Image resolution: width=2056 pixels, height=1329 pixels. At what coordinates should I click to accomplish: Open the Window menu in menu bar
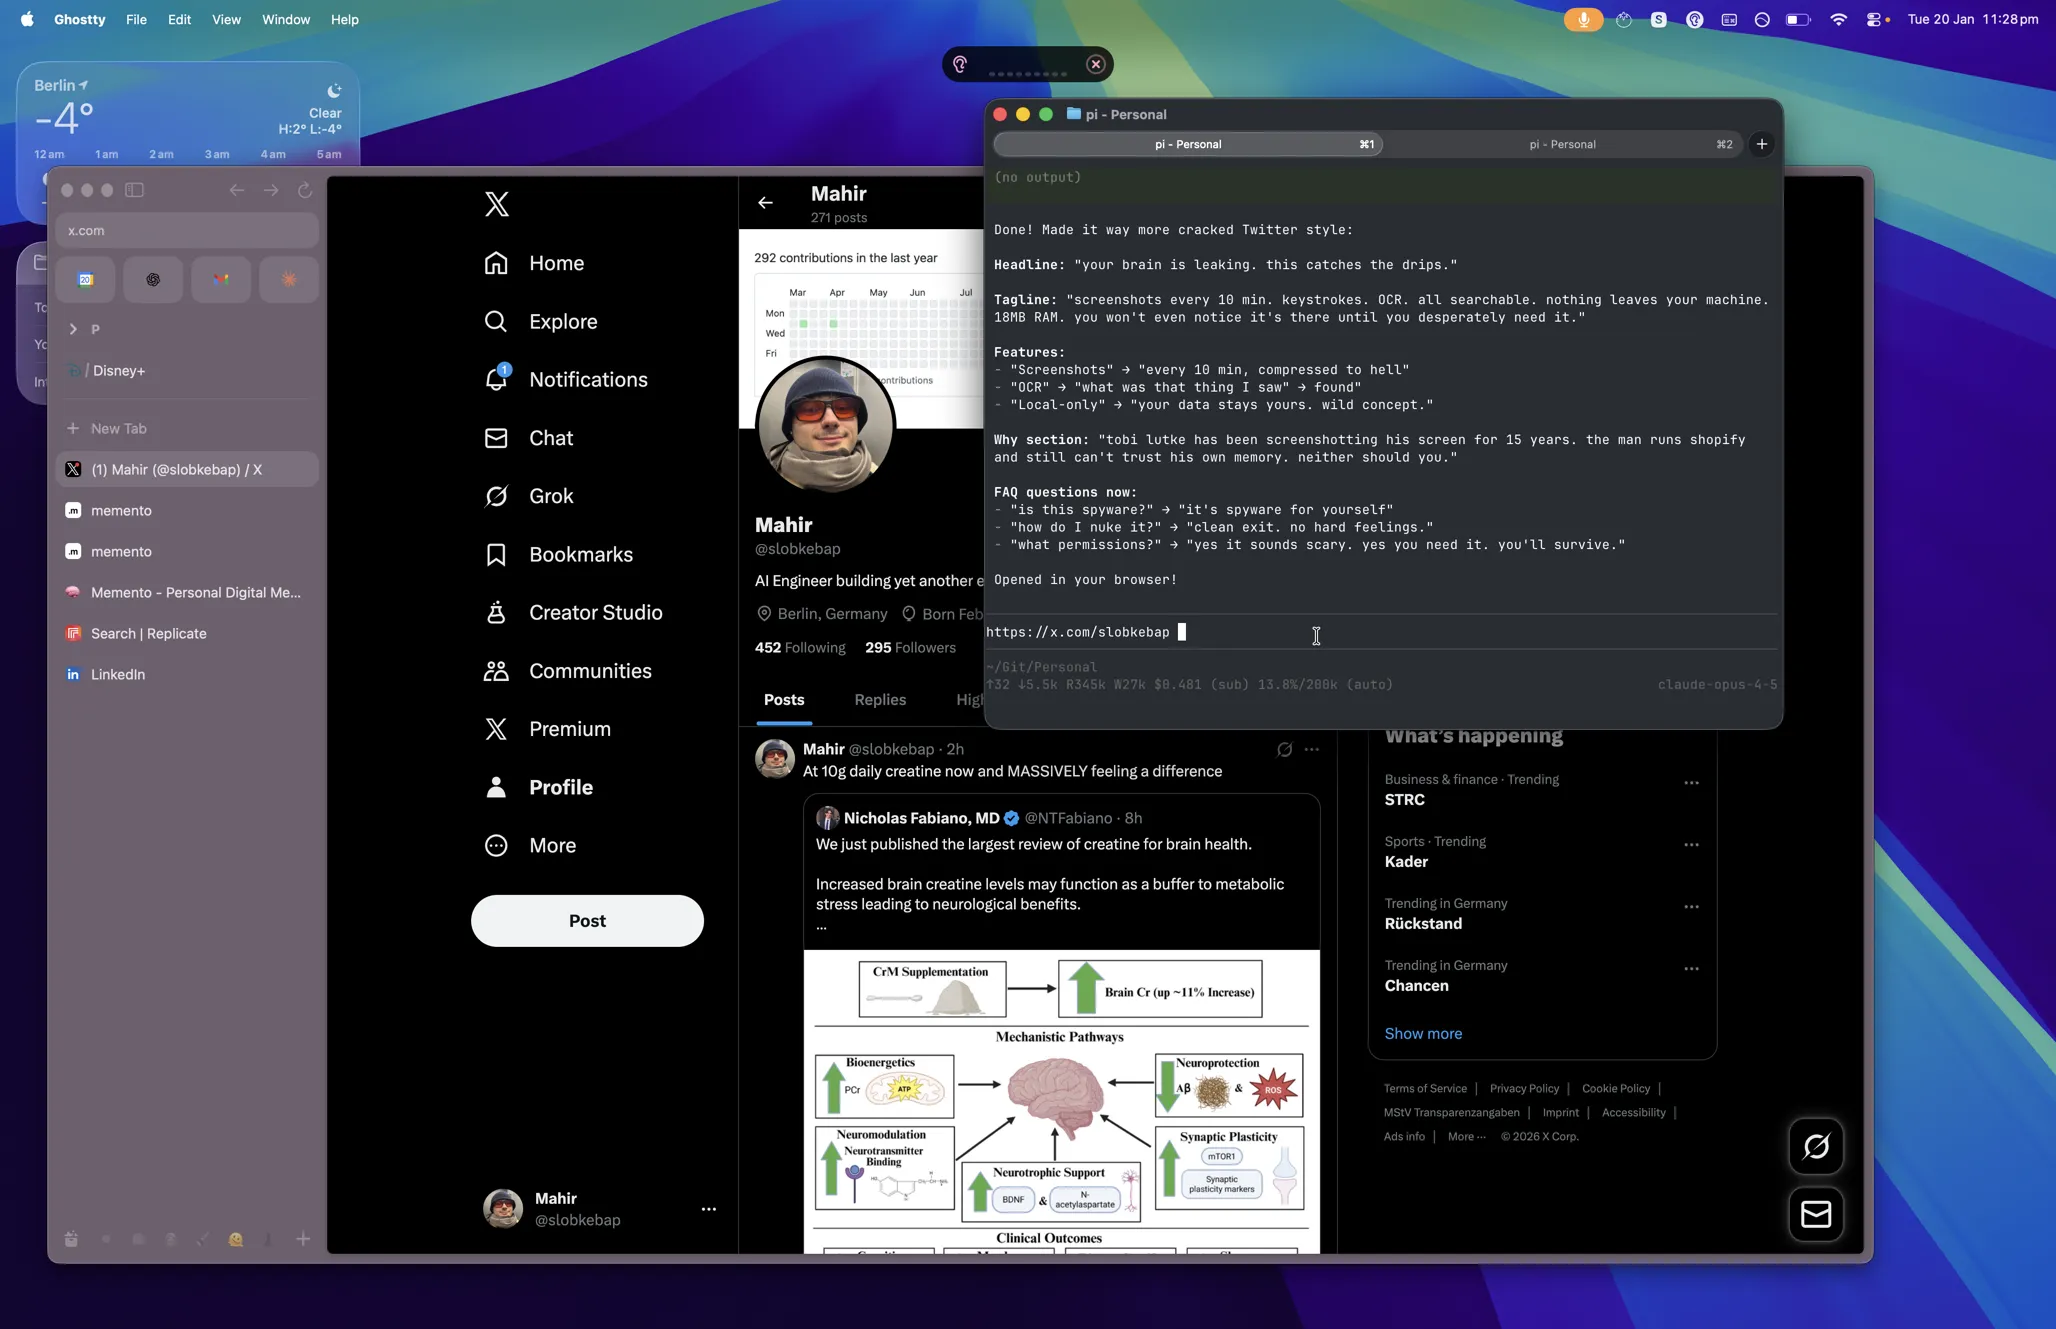(285, 19)
